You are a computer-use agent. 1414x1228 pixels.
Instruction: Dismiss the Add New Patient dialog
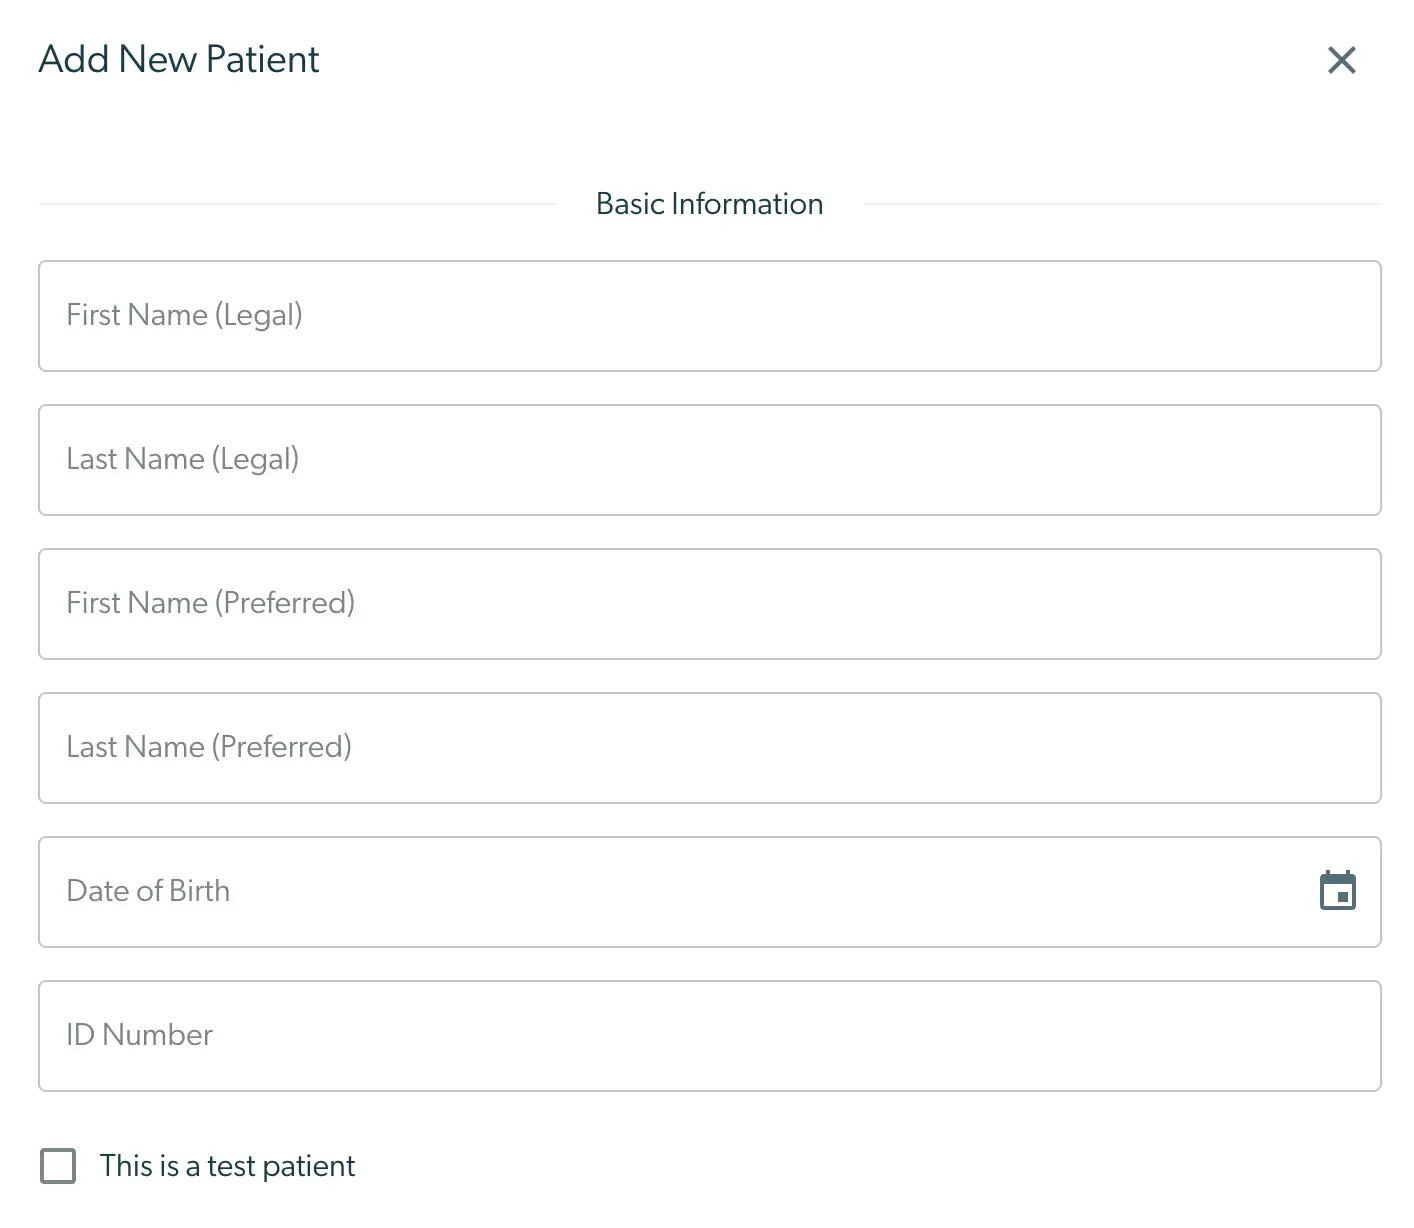pos(1341,60)
